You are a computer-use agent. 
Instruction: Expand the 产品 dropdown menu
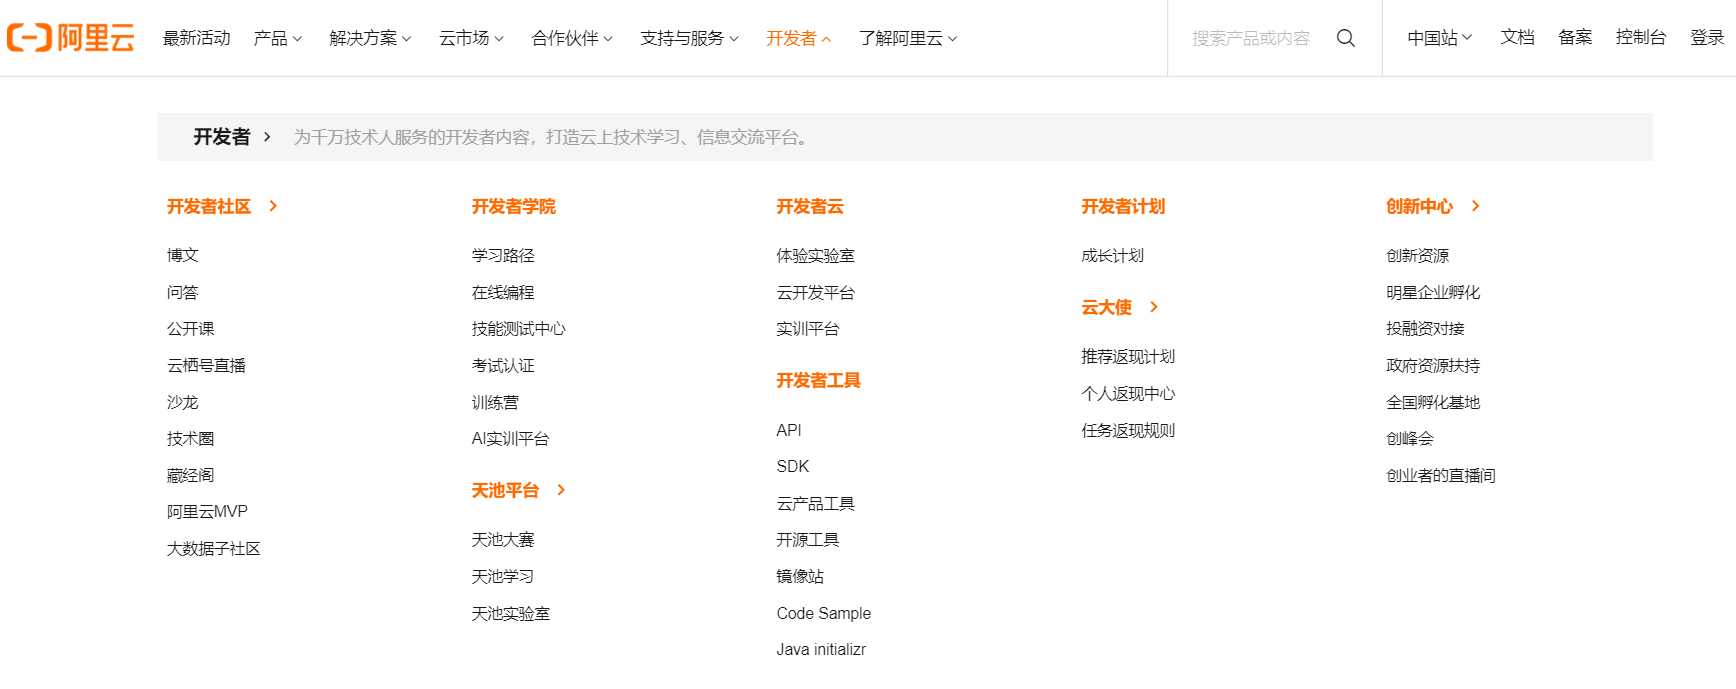(278, 38)
